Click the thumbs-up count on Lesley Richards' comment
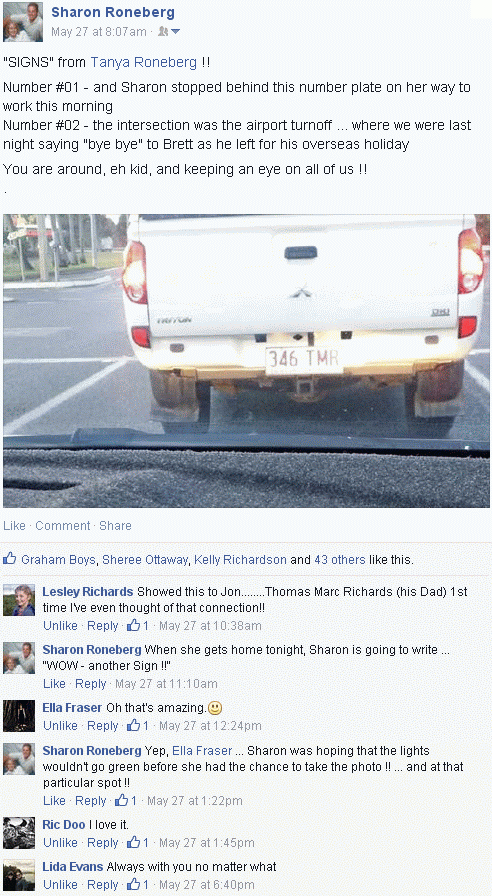The height and width of the screenshot is (896, 492). pos(138,626)
